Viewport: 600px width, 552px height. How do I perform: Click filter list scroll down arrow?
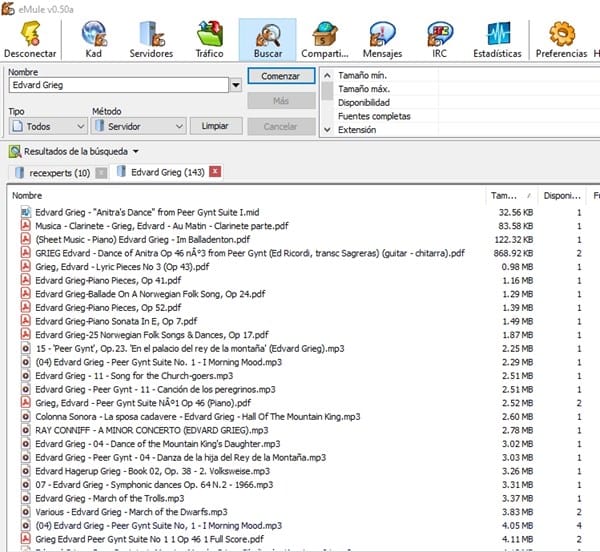pos(327,130)
